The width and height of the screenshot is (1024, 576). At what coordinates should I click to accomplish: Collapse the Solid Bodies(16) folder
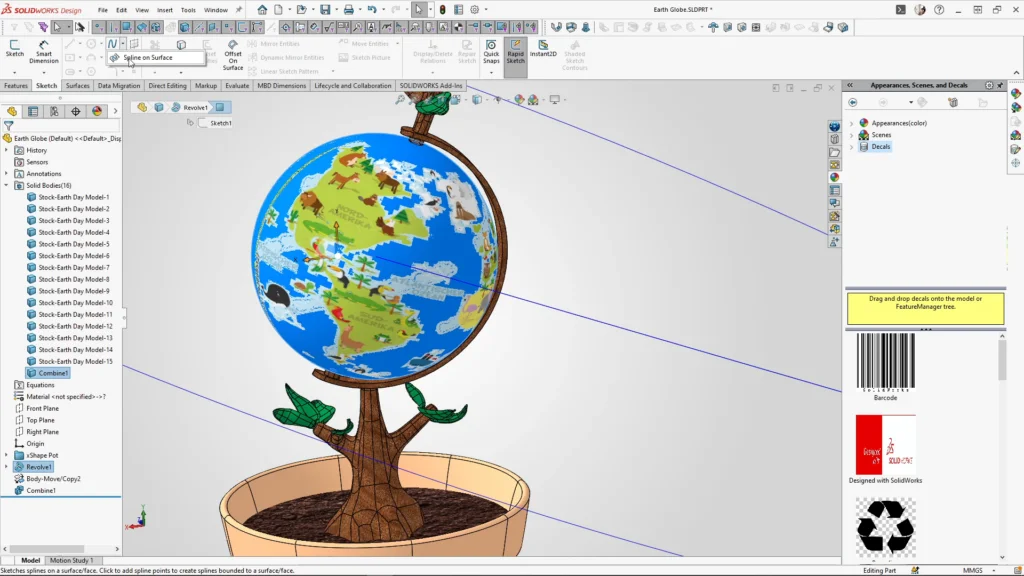(x=7, y=185)
